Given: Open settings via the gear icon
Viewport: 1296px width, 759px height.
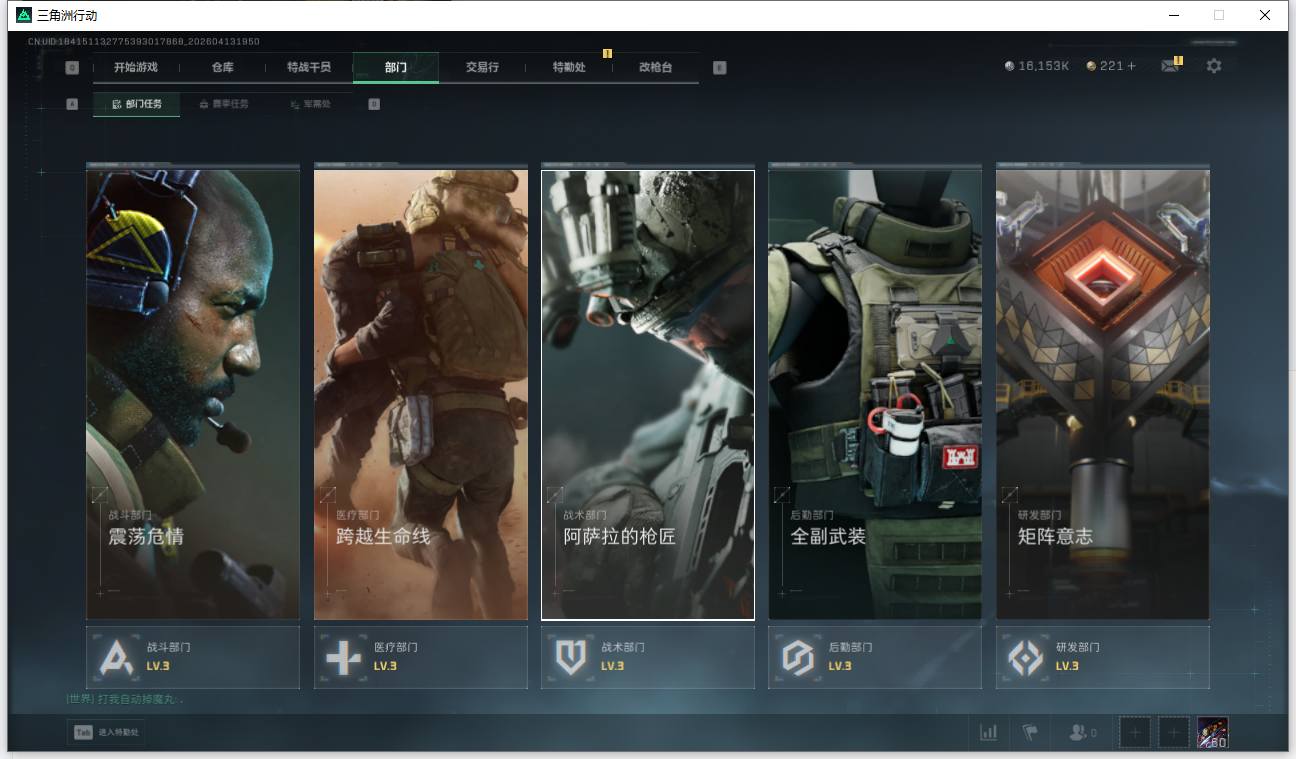Looking at the screenshot, I should coord(1214,66).
